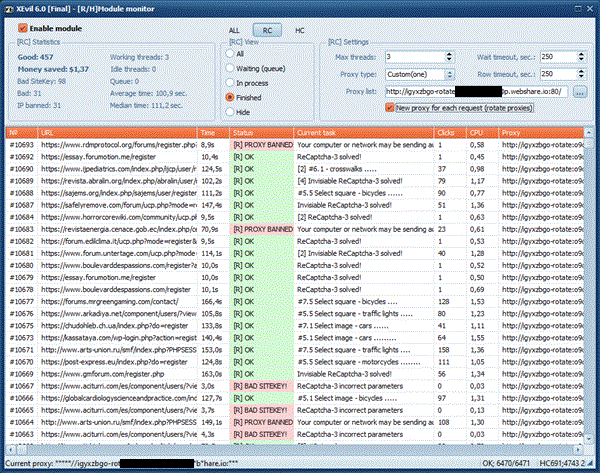Select row #10669 gmforum.com

coord(295,374)
